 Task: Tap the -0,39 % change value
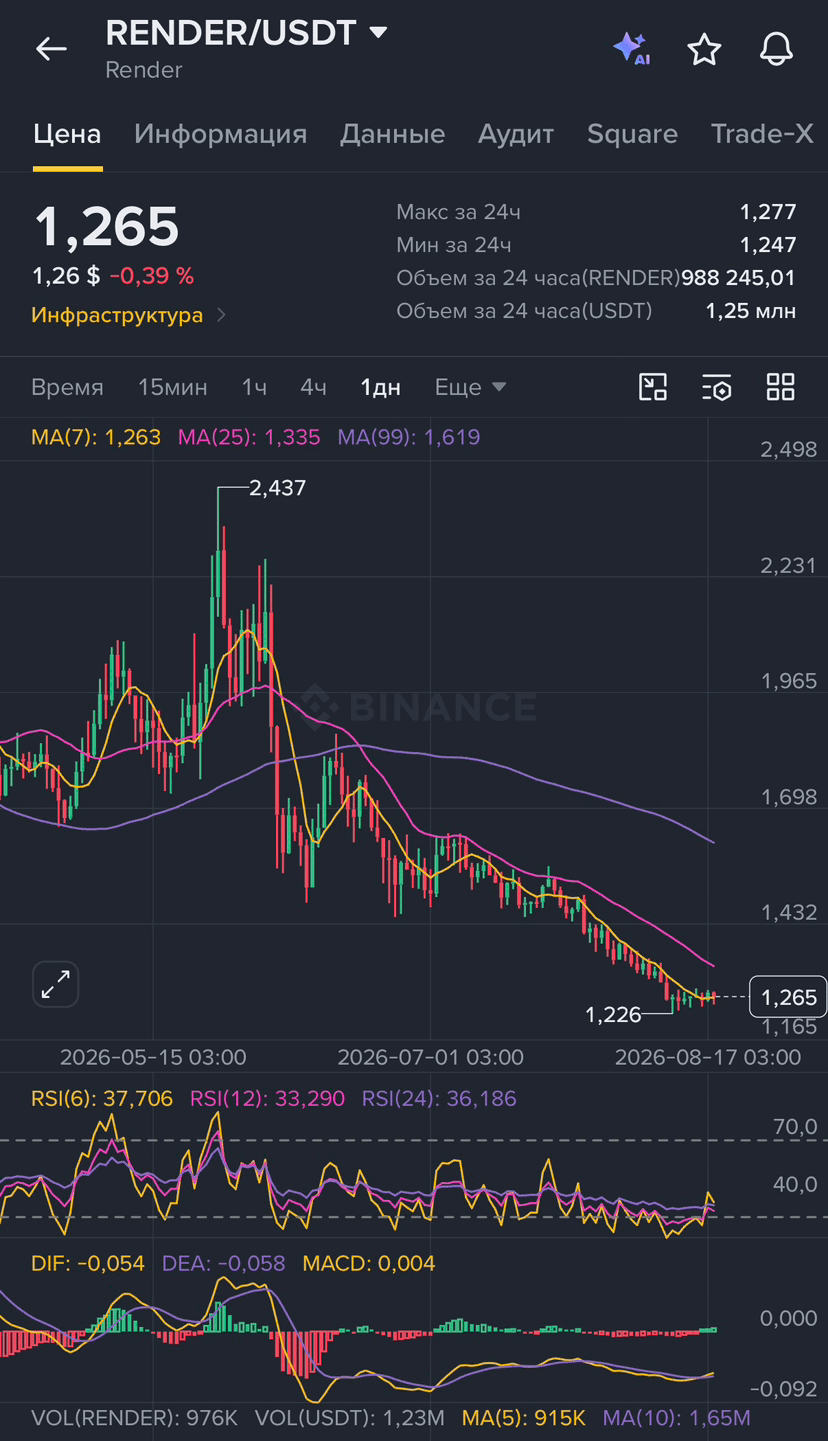pos(152,276)
